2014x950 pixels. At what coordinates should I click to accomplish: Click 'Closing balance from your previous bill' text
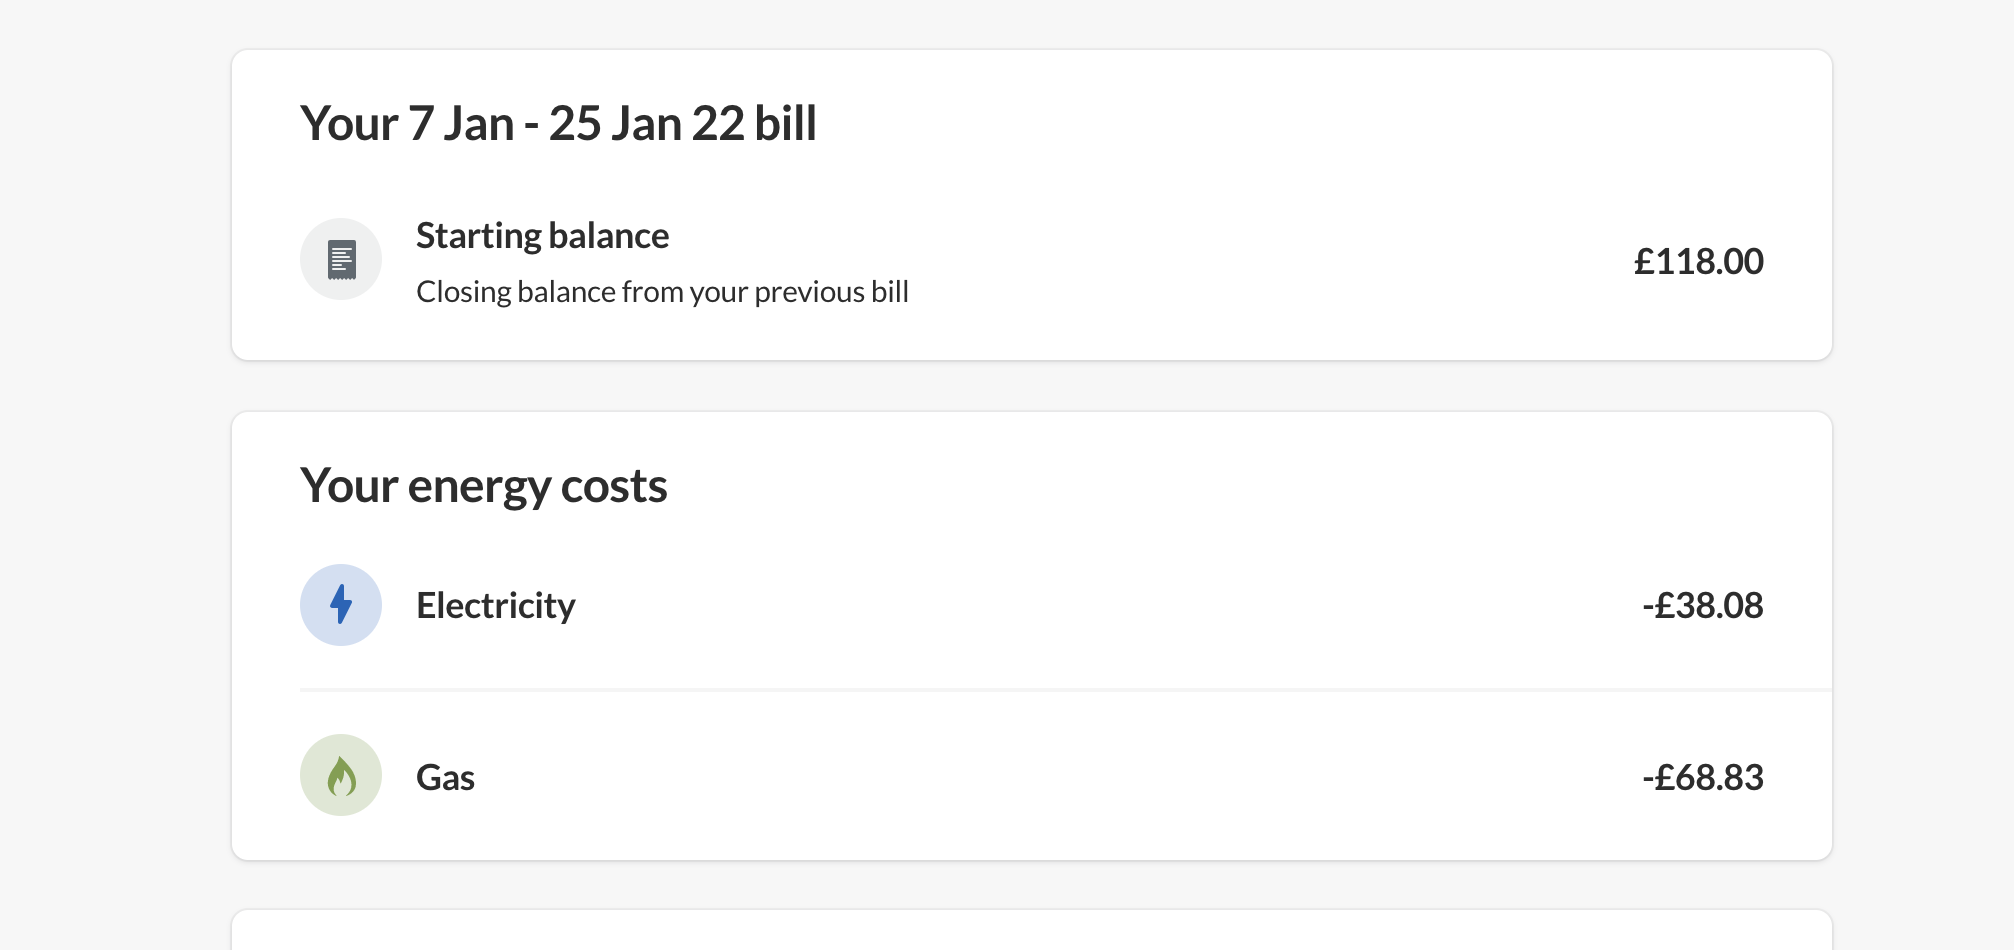pos(662,292)
